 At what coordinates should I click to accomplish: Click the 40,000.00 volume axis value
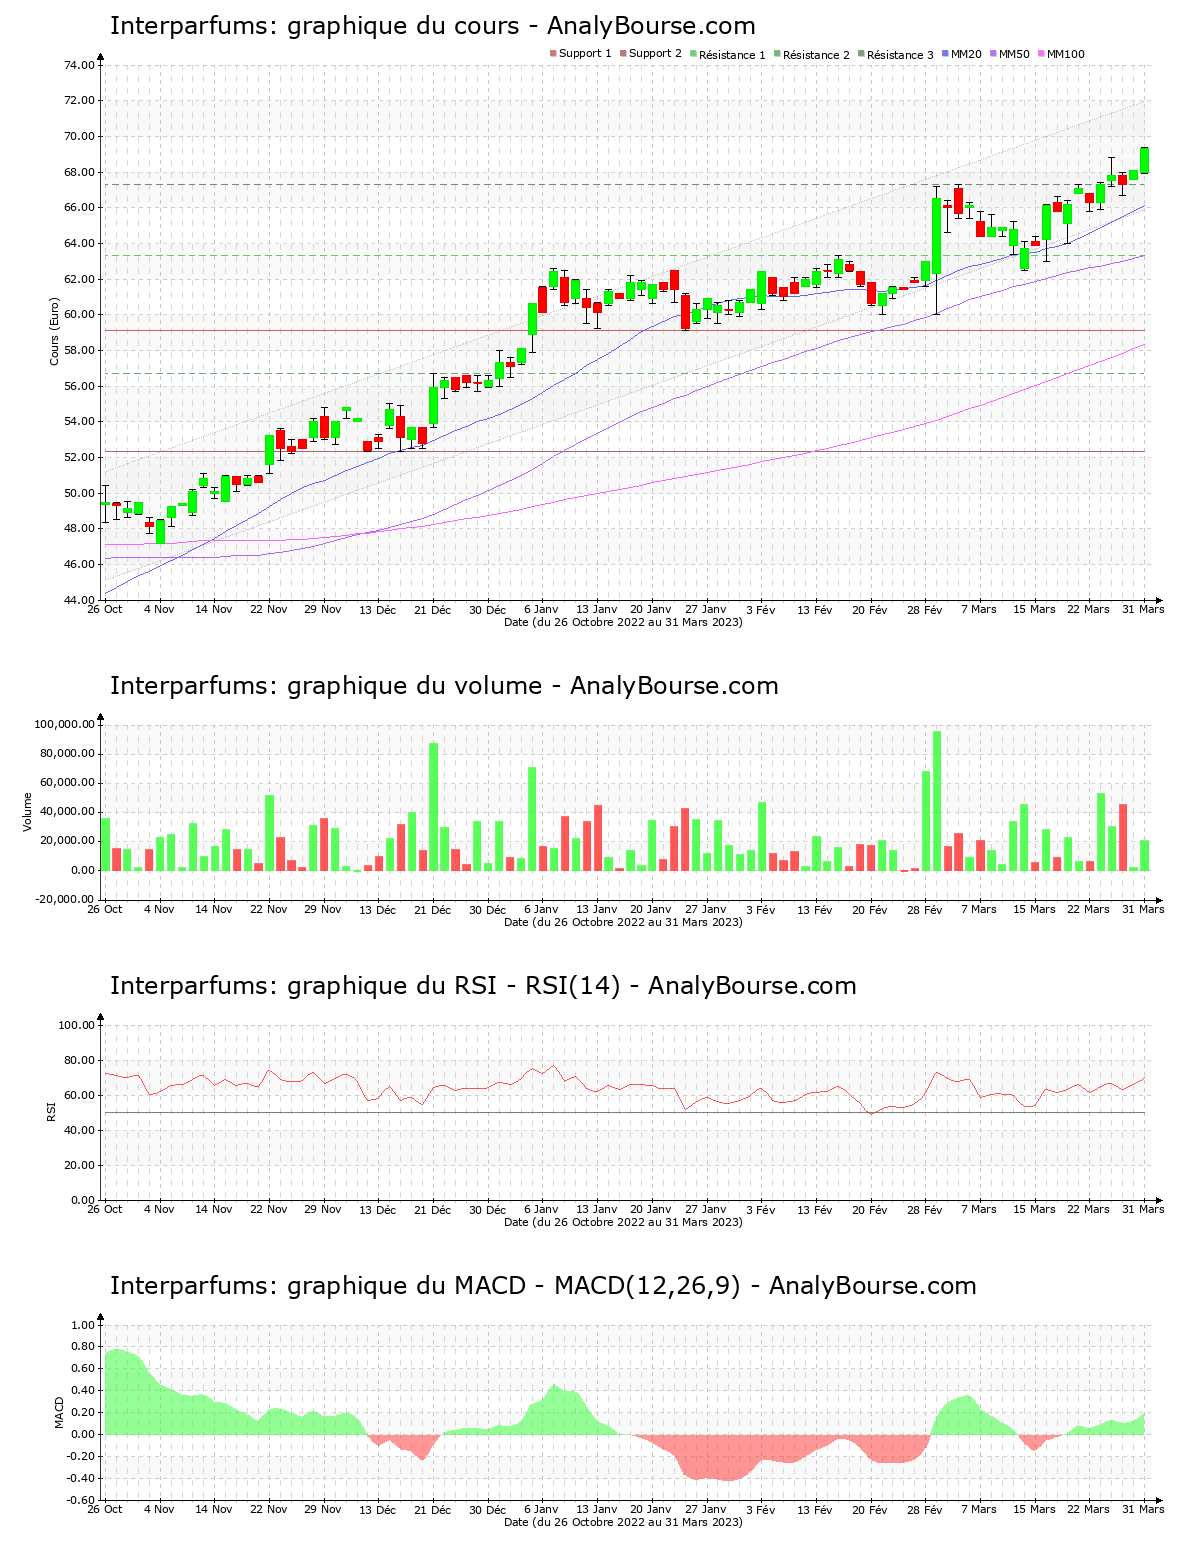68,812
